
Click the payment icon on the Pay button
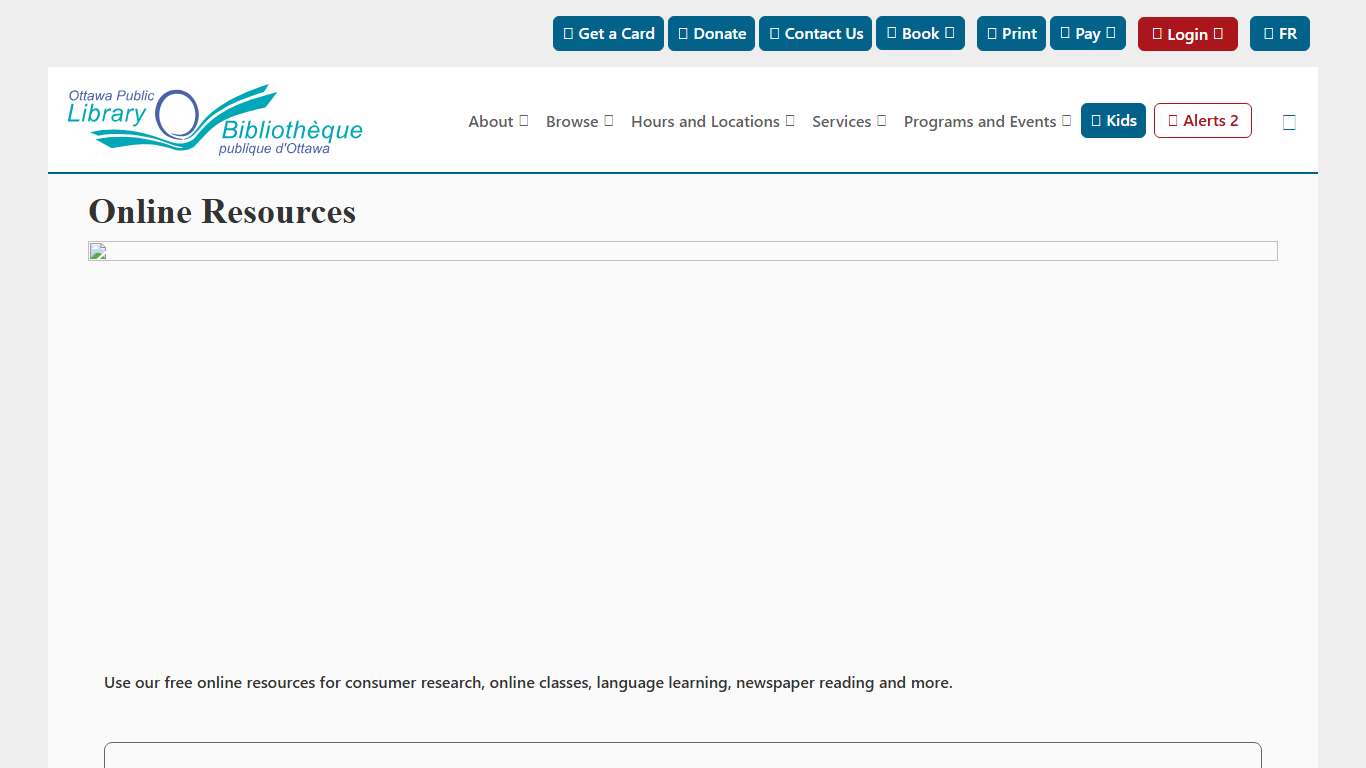click(1066, 33)
